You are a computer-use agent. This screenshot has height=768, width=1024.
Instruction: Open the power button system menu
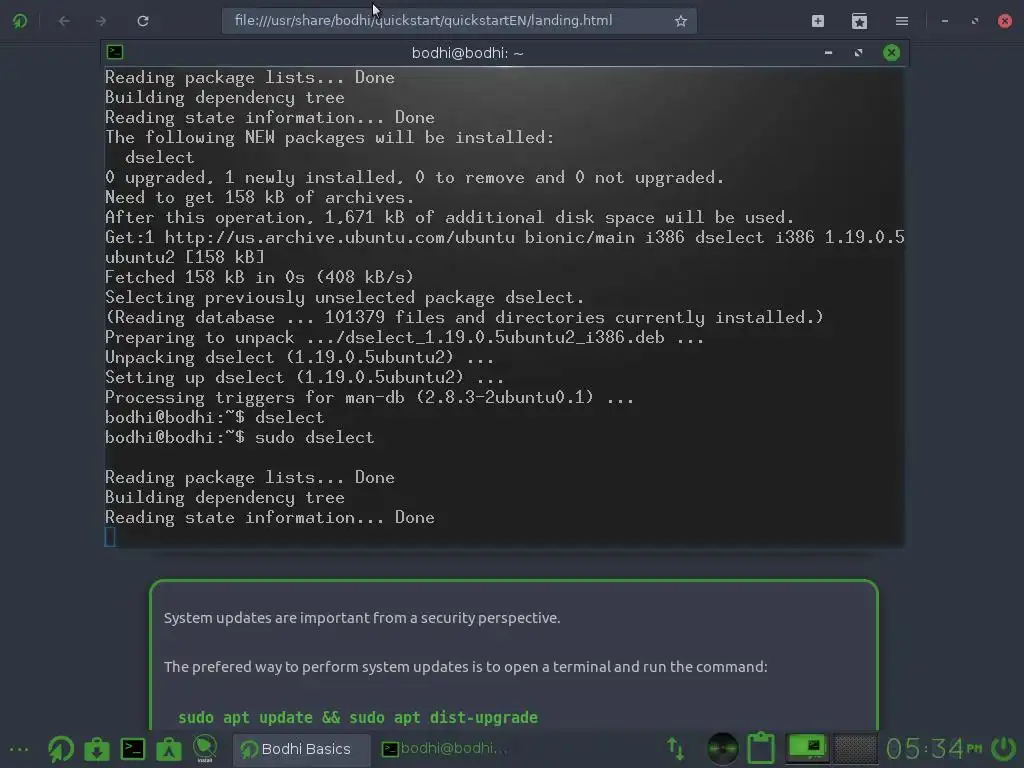pyautogui.click(x=1004, y=749)
